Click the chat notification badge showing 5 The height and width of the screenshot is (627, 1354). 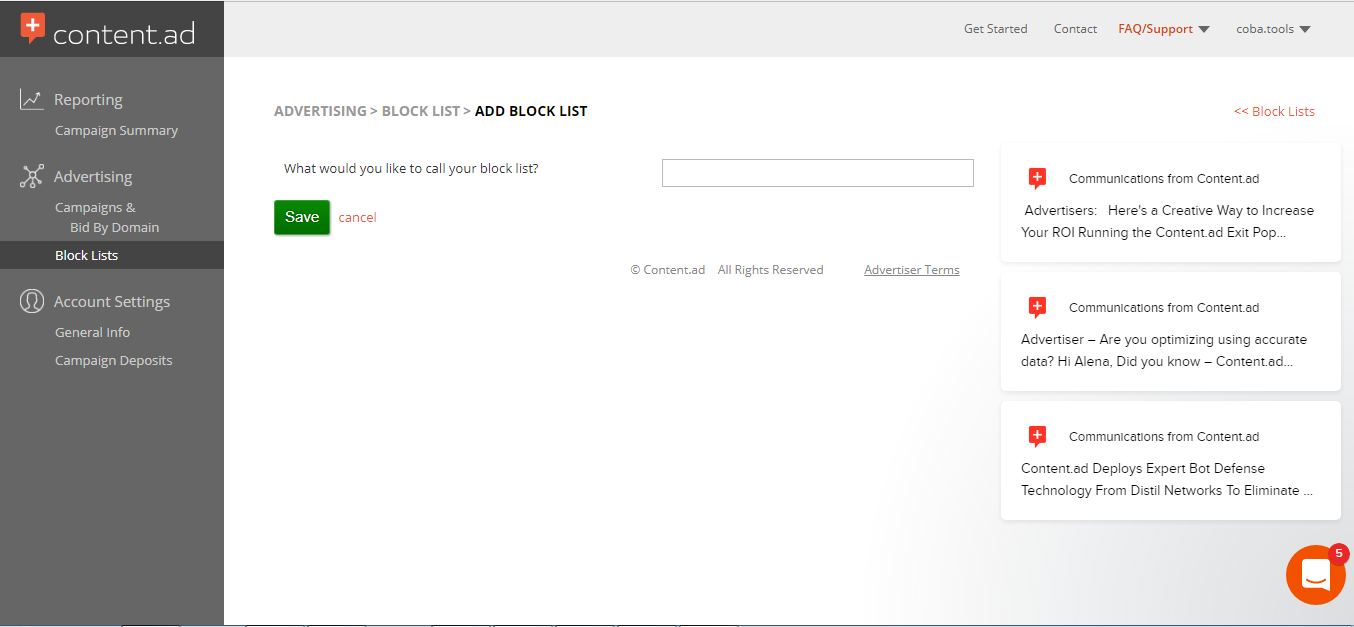tap(1338, 554)
